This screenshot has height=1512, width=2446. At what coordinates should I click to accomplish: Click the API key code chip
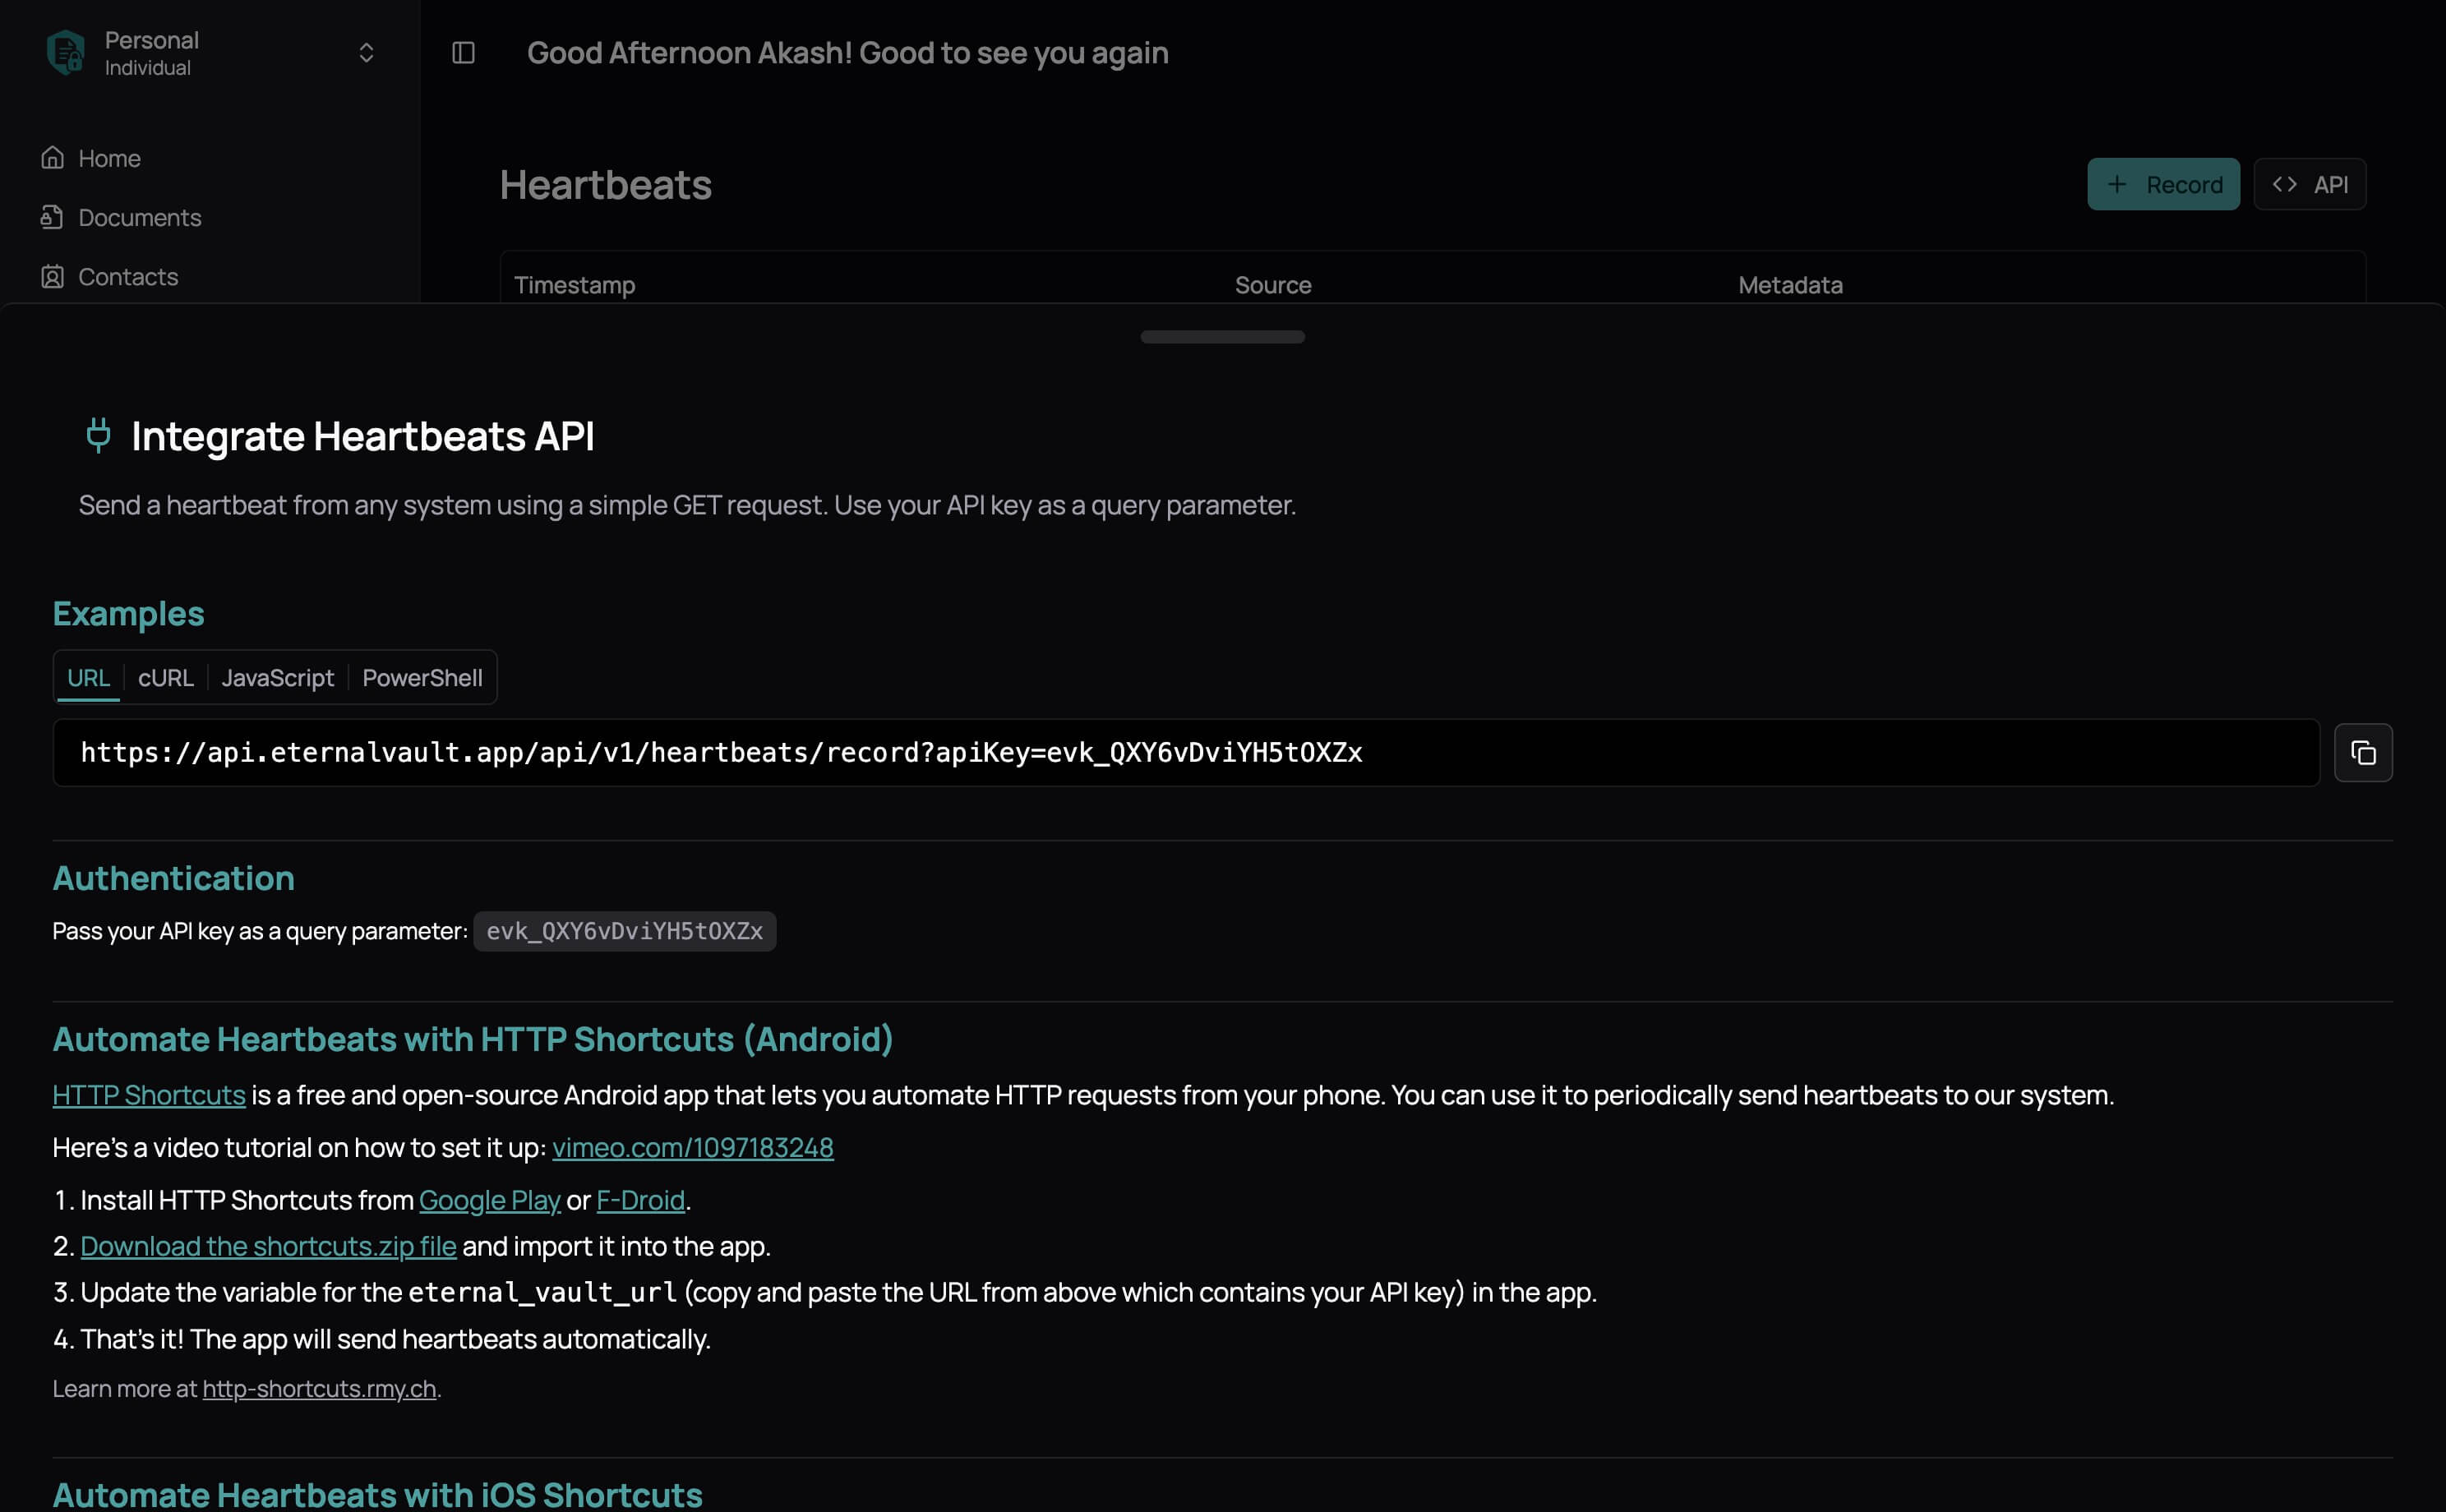624,931
